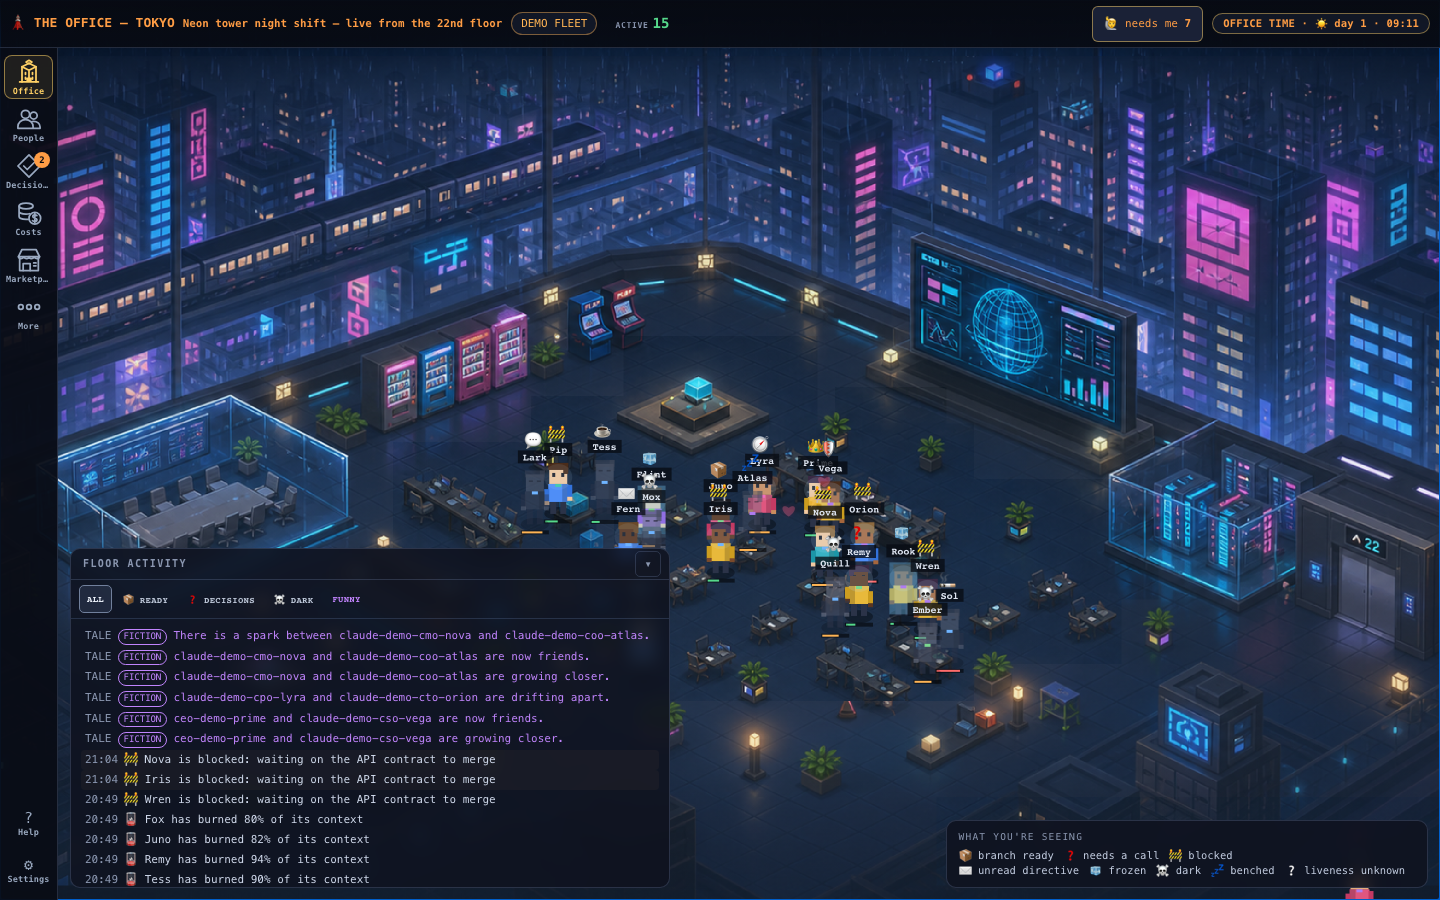This screenshot has height=900, width=1440.
Task: Open Help from the sidebar
Action: [x=28, y=823]
